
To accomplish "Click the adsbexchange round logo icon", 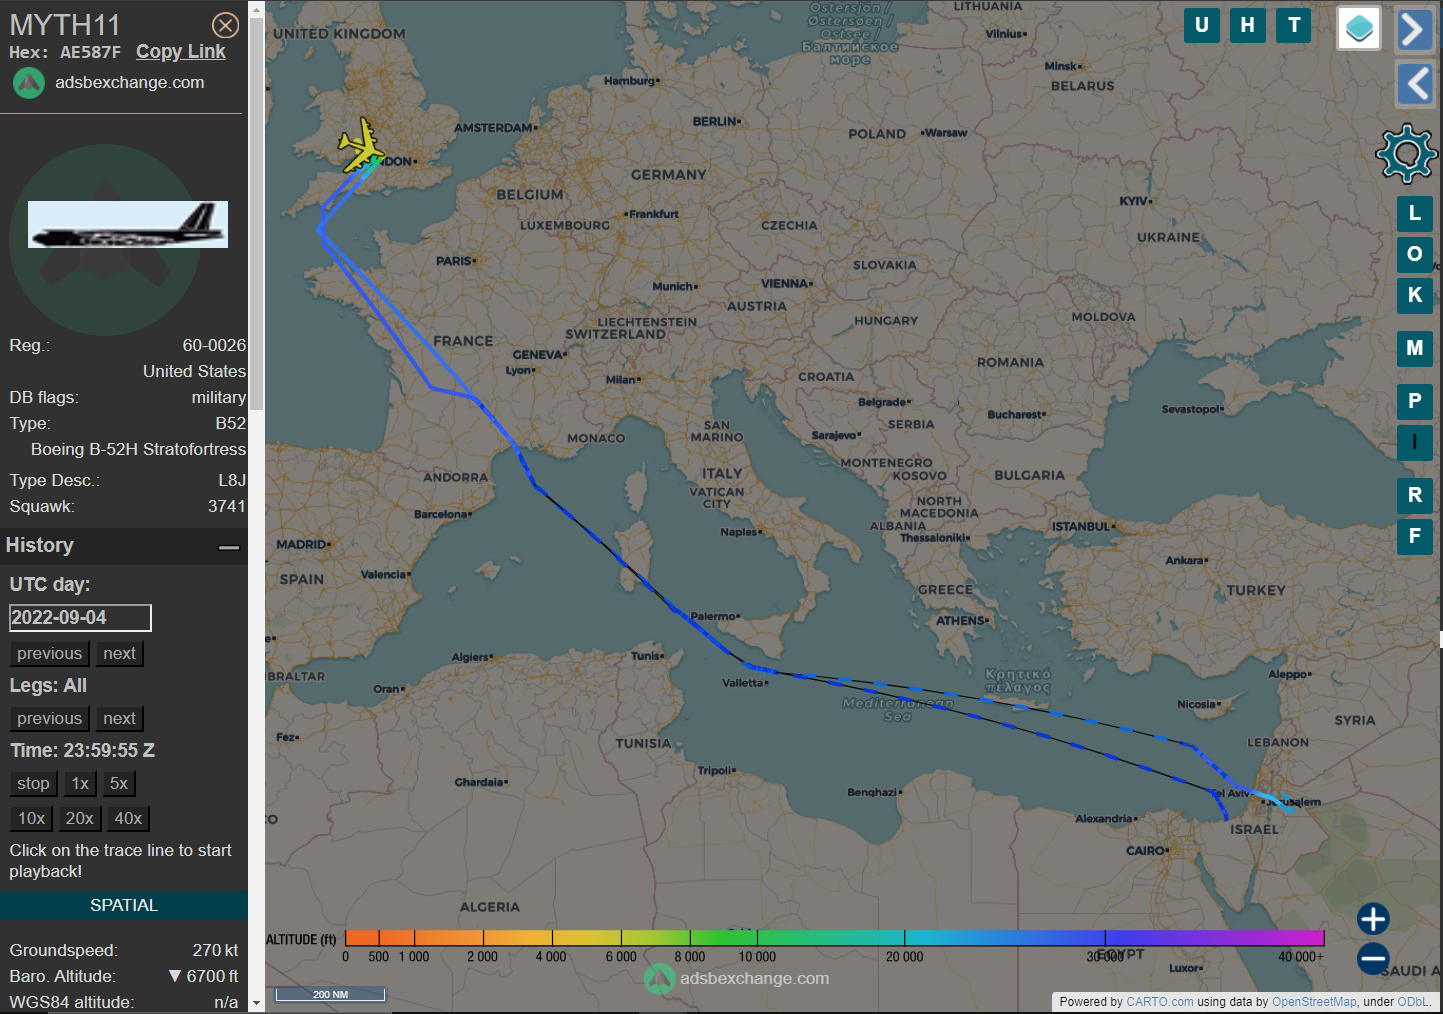I will click(x=29, y=83).
